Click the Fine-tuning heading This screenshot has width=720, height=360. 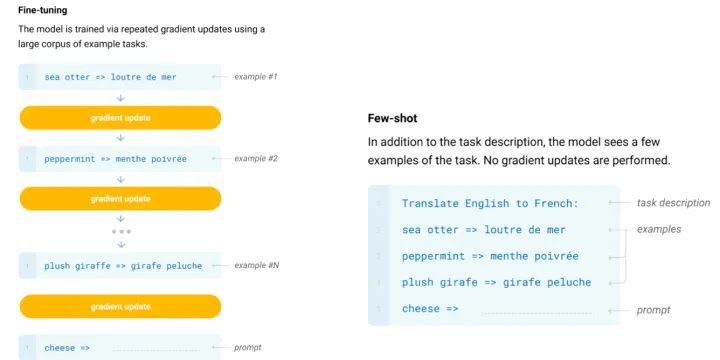43,10
